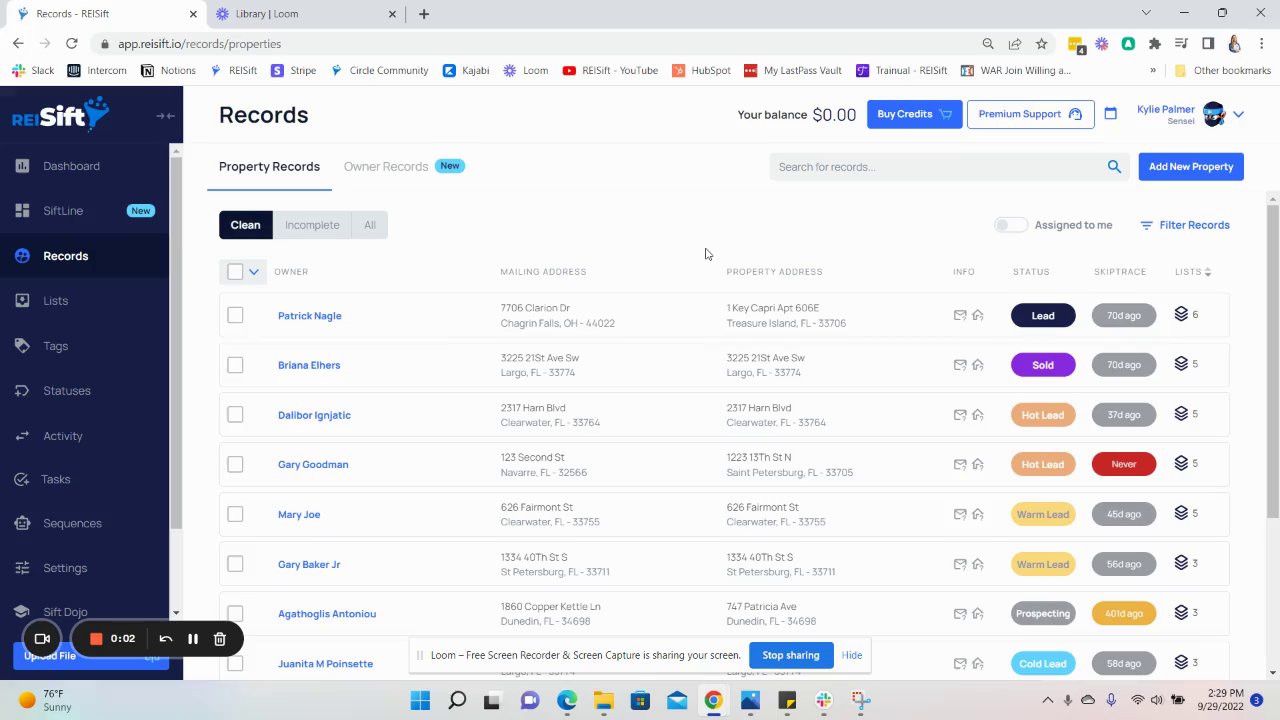Collapse the sidebar with the arrows icon

pyautogui.click(x=166, y=116)
